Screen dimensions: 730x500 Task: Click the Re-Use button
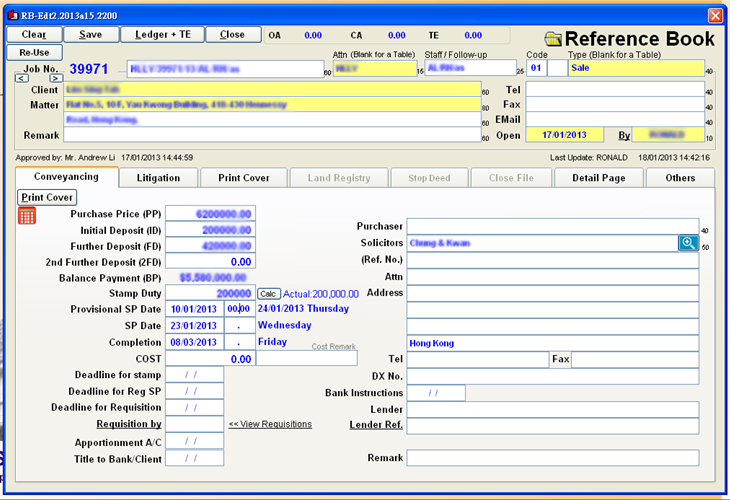pyautogui.click(x=34, y=53)
